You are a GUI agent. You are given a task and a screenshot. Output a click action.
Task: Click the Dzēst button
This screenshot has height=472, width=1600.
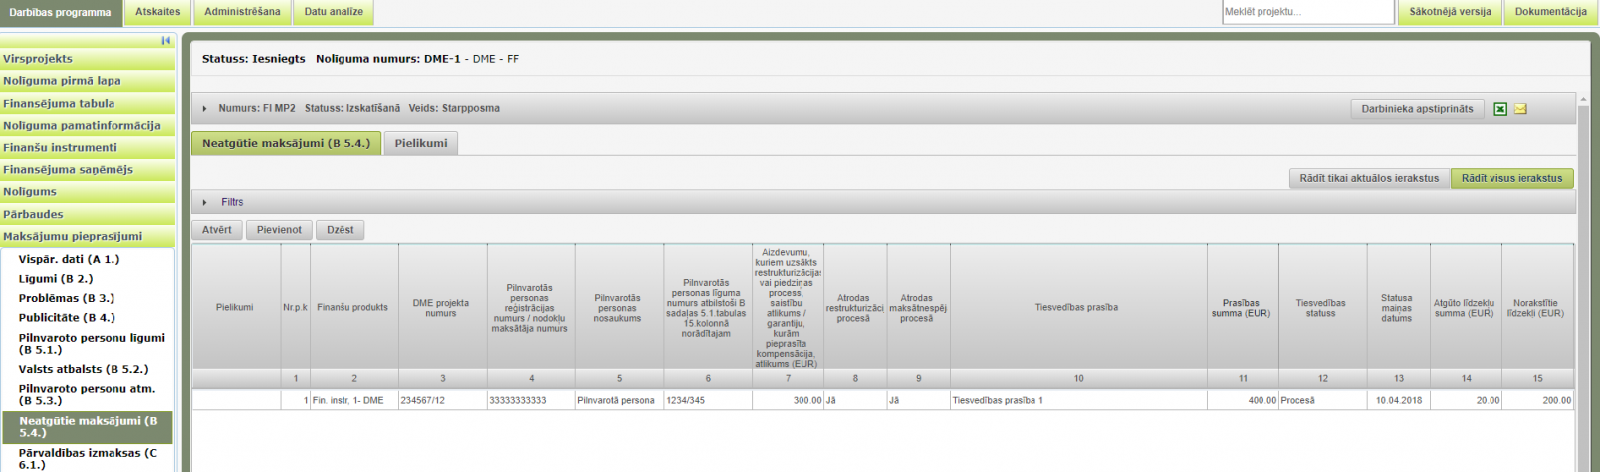pyautogui.click(x=340, y=230)
